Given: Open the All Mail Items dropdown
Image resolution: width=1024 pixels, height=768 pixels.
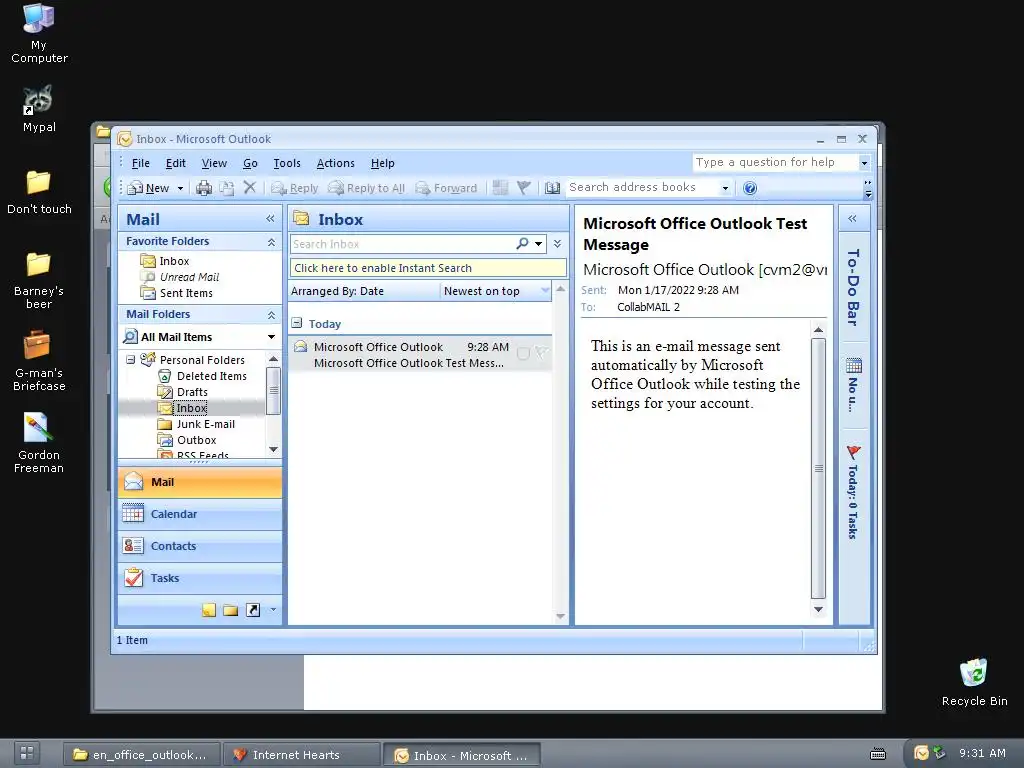Looking at the screenshot, I should tap(271, 337).
